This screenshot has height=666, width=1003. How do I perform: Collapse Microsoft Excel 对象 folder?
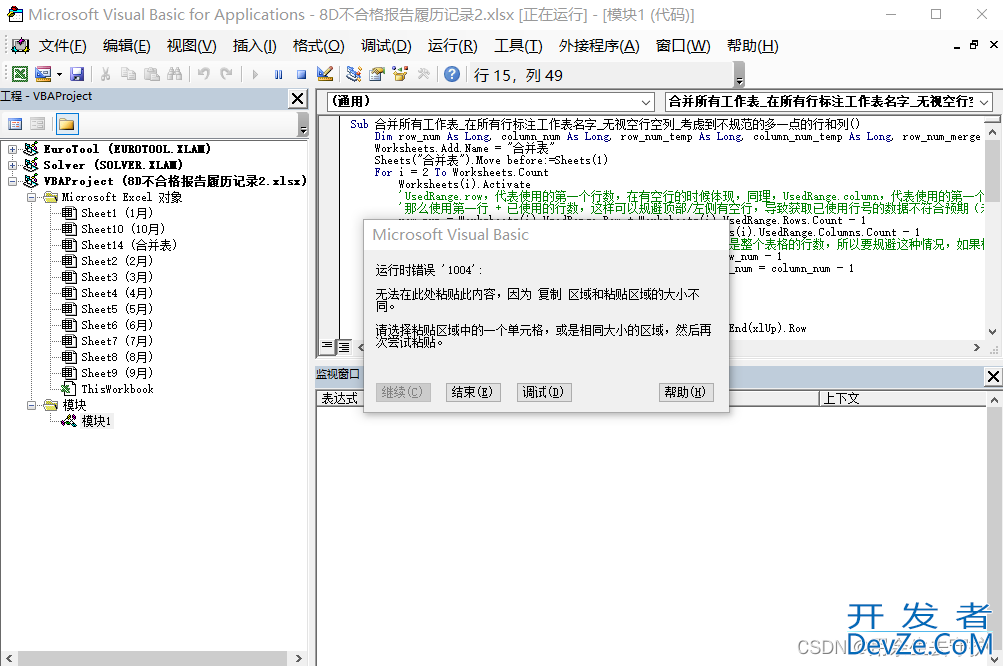tap(31, 197)
